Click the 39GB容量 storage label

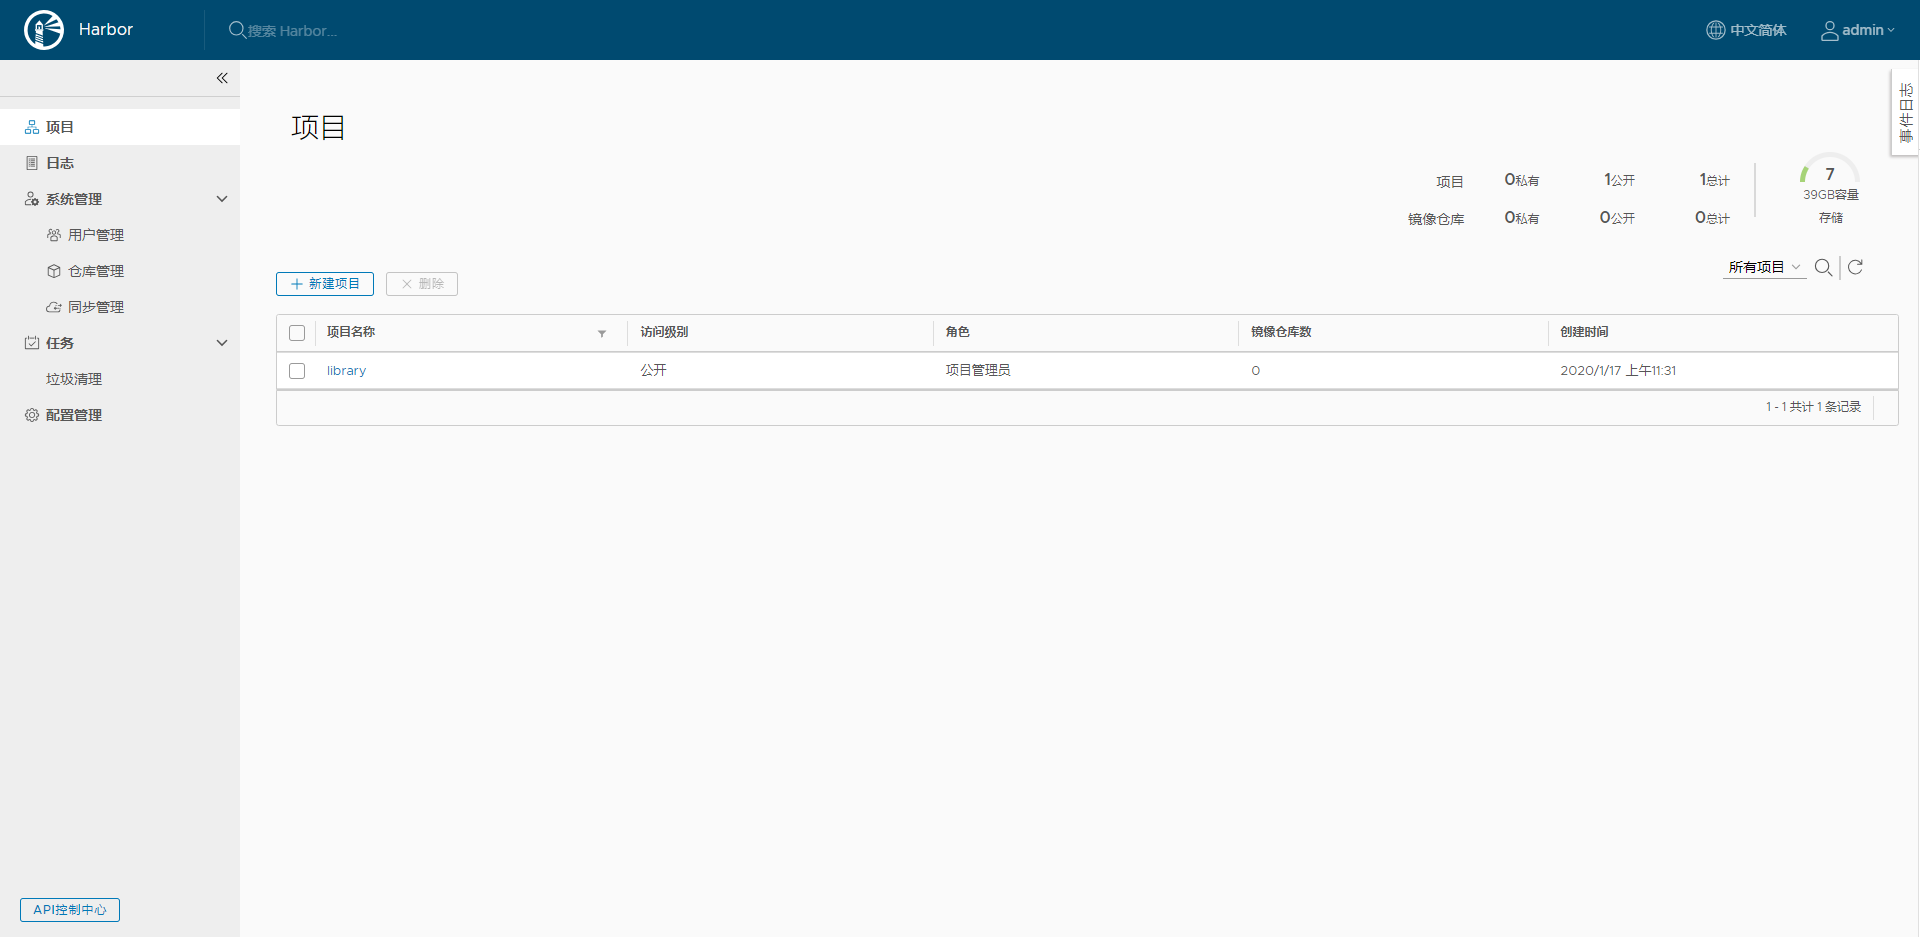tap(1831, 195)
